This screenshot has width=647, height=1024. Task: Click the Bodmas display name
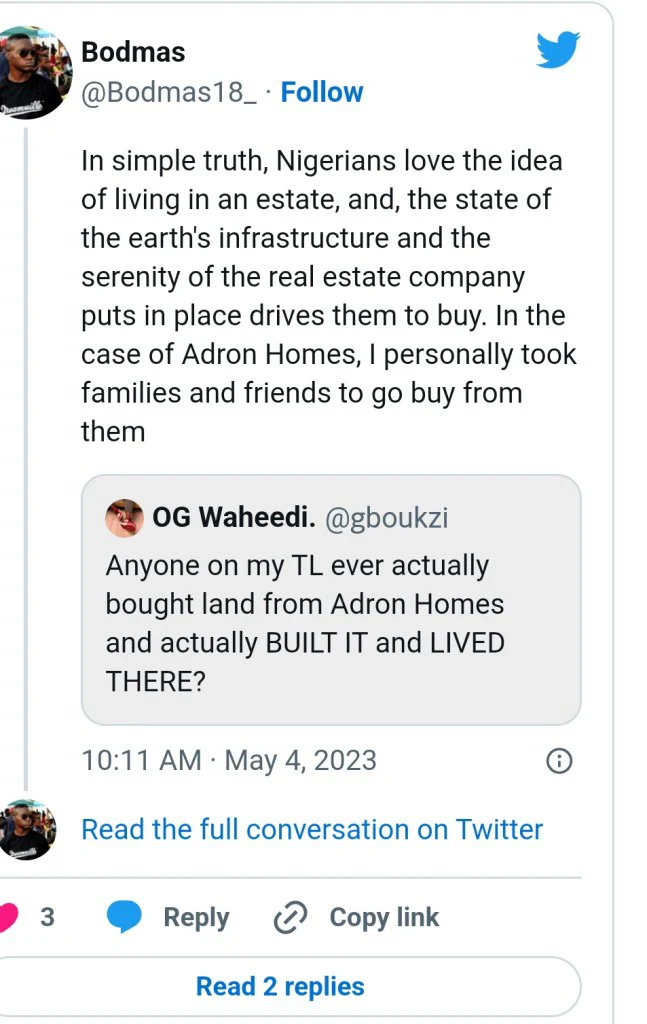point(133,51)
